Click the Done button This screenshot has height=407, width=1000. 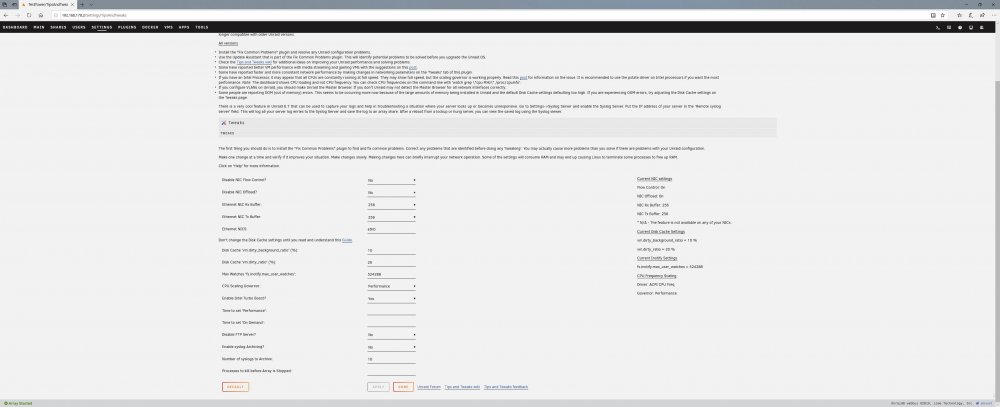coord(403,387)
